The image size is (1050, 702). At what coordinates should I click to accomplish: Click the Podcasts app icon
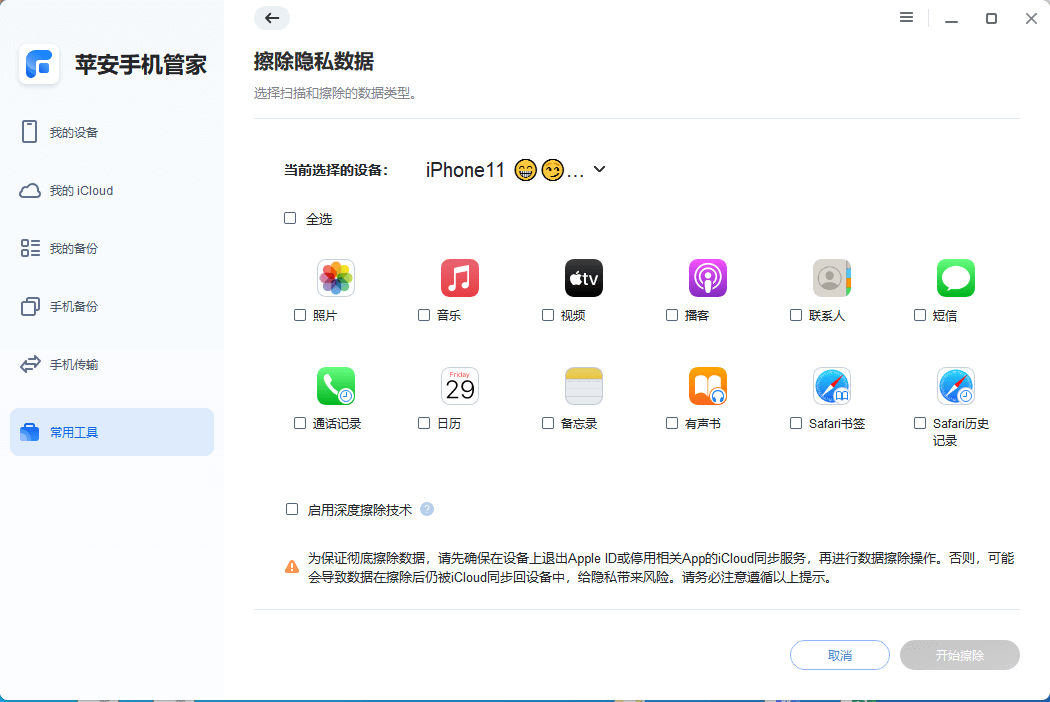707,278
